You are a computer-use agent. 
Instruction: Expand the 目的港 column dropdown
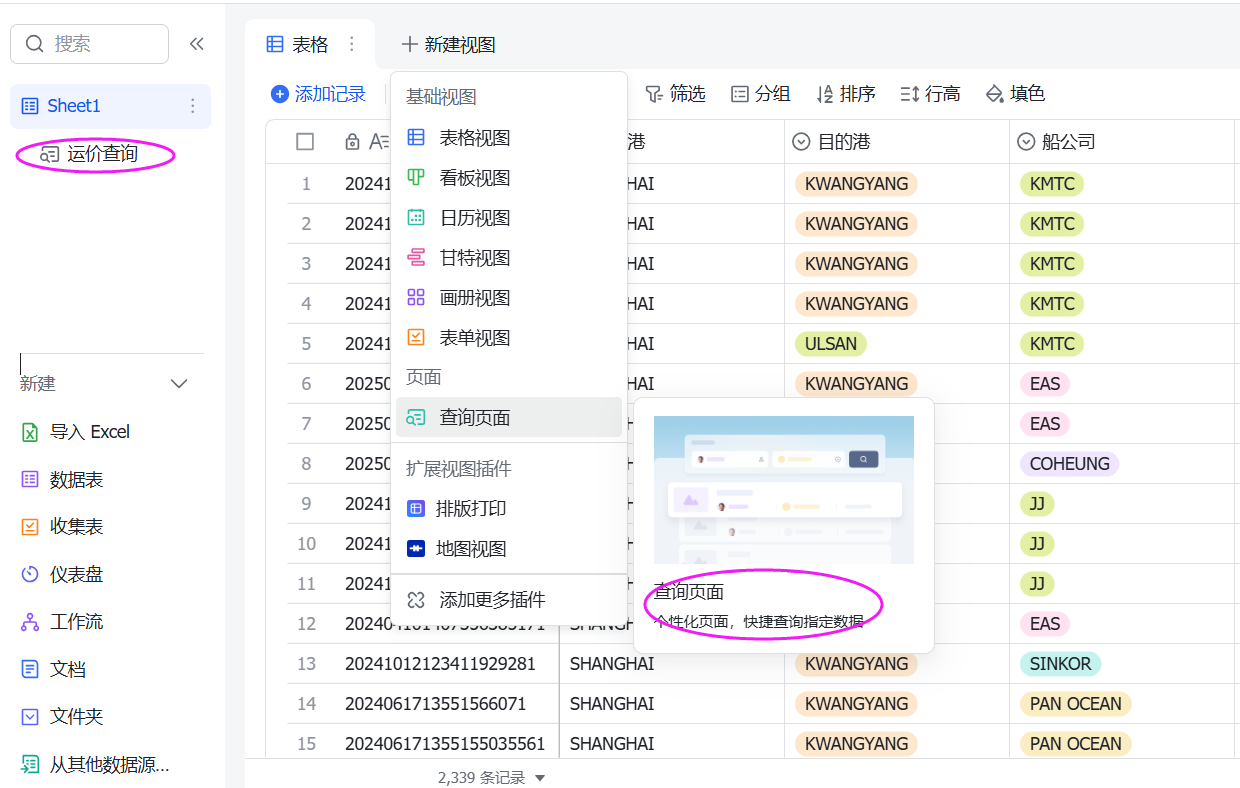pos(801,142)
